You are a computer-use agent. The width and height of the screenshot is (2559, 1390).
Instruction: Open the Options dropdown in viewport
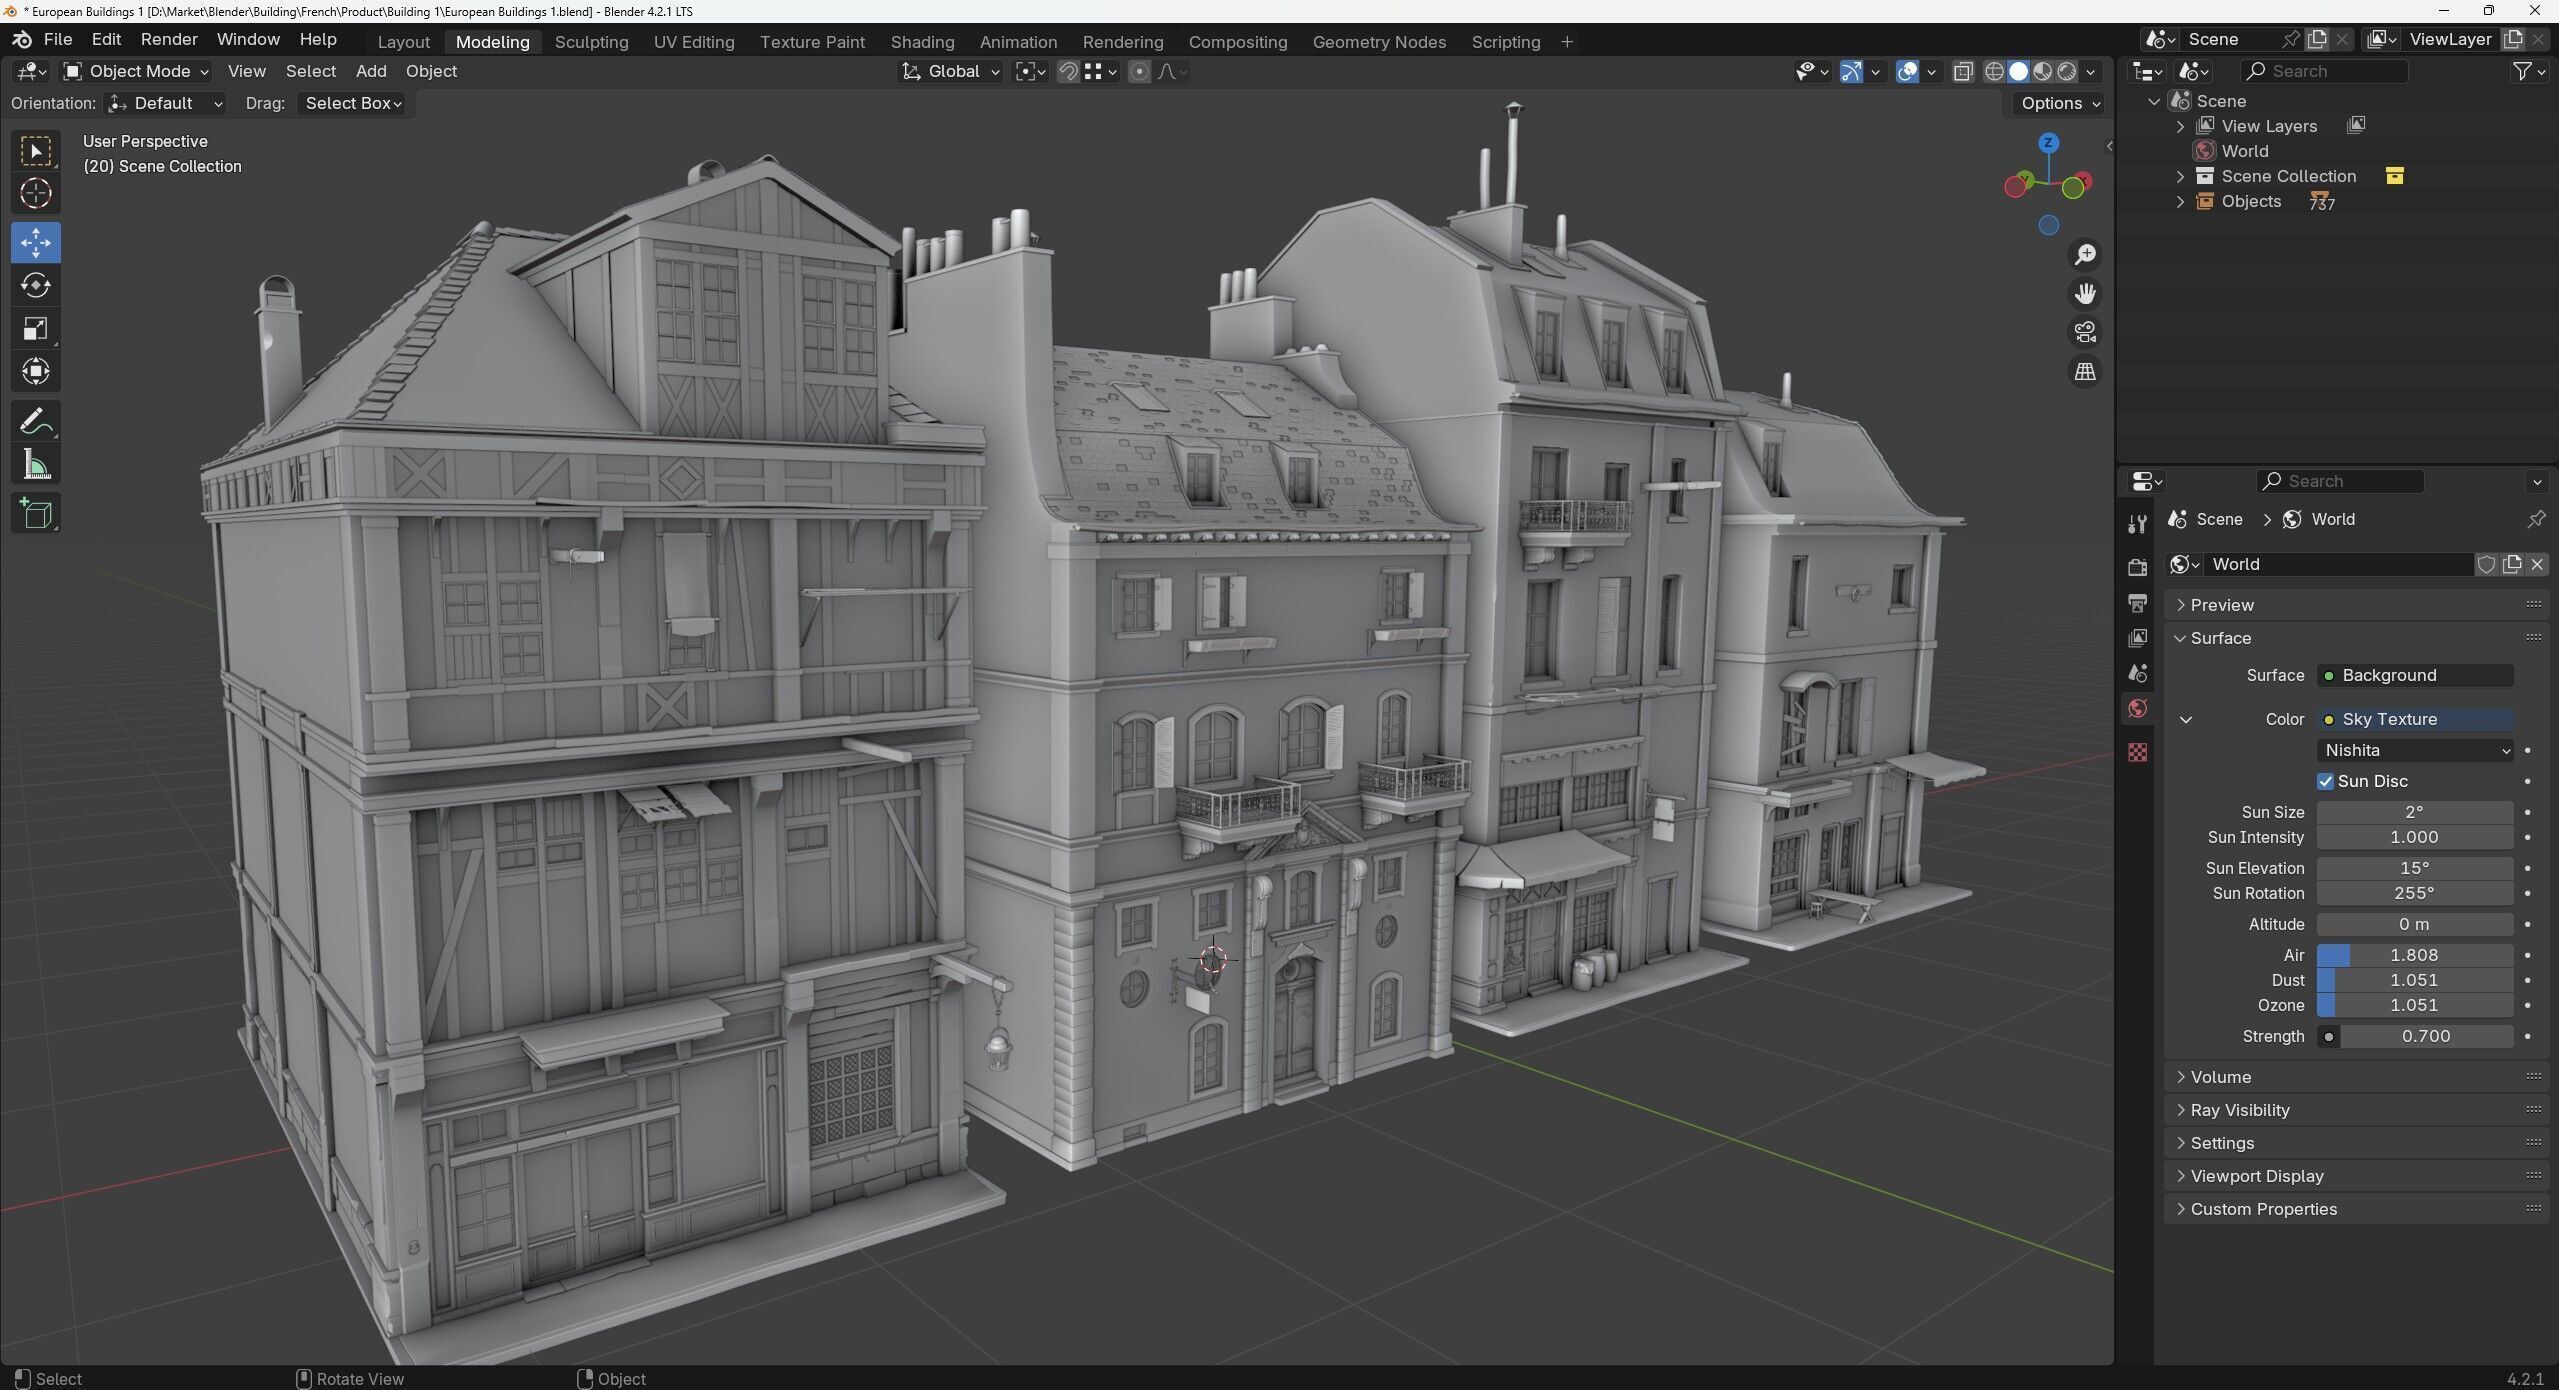[x=2059, y=103]
